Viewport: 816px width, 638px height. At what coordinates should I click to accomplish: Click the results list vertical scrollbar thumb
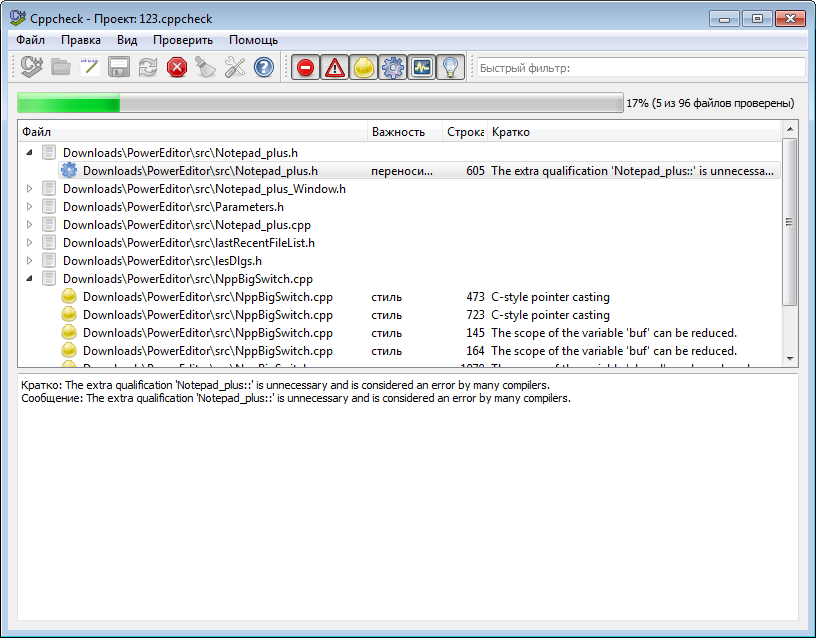790,222
